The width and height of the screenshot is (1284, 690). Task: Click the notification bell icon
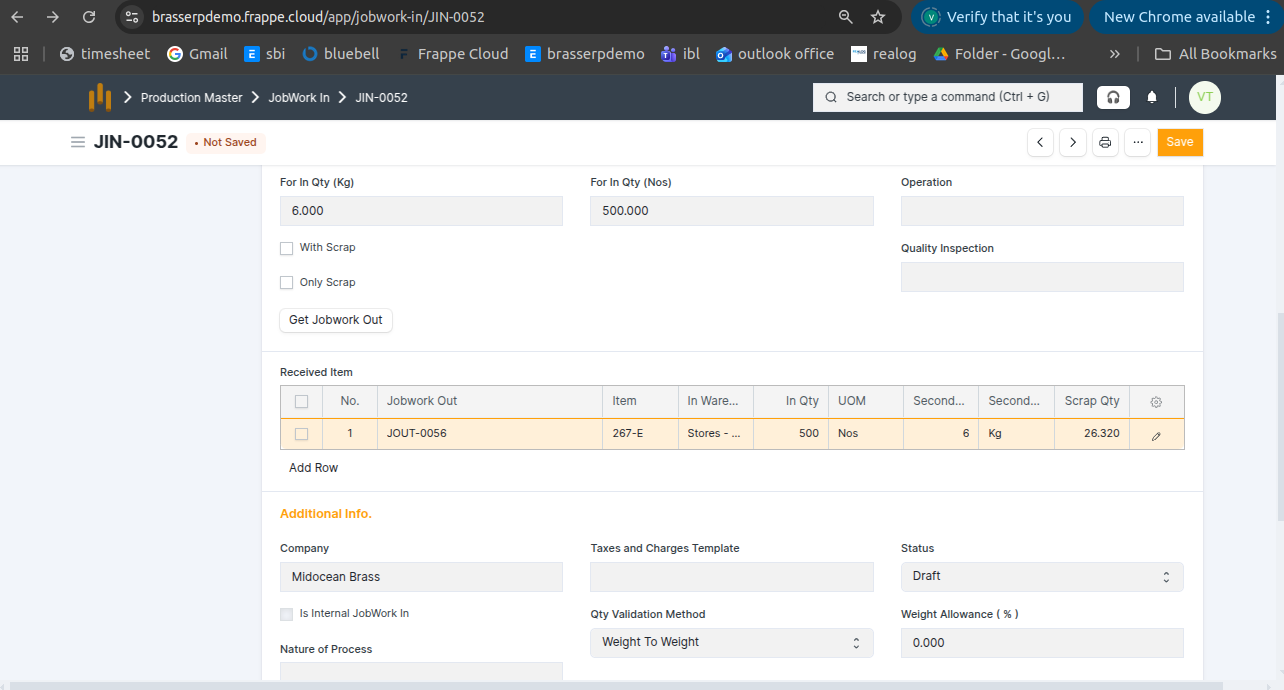tap(1152, 97)
